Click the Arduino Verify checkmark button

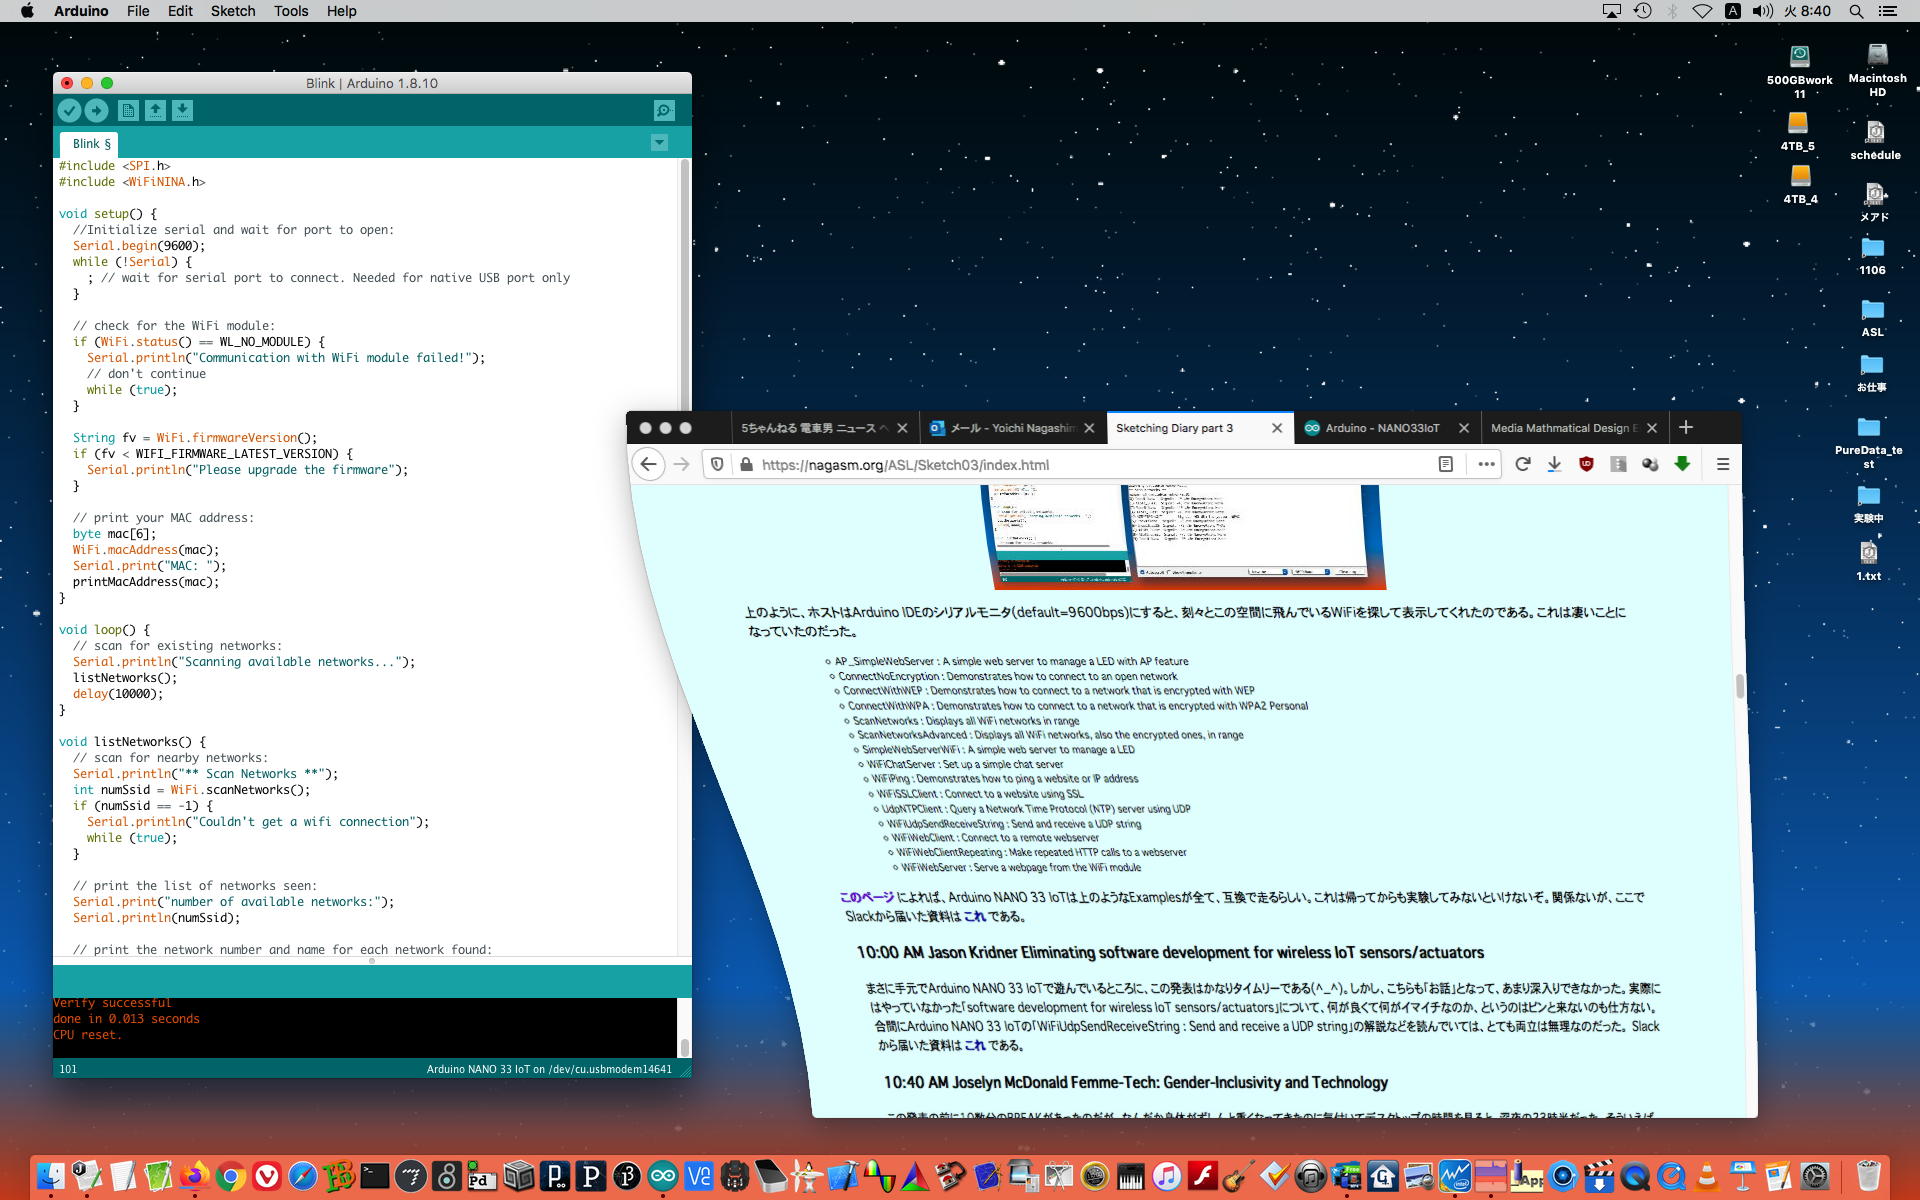(x=69, y=111)
